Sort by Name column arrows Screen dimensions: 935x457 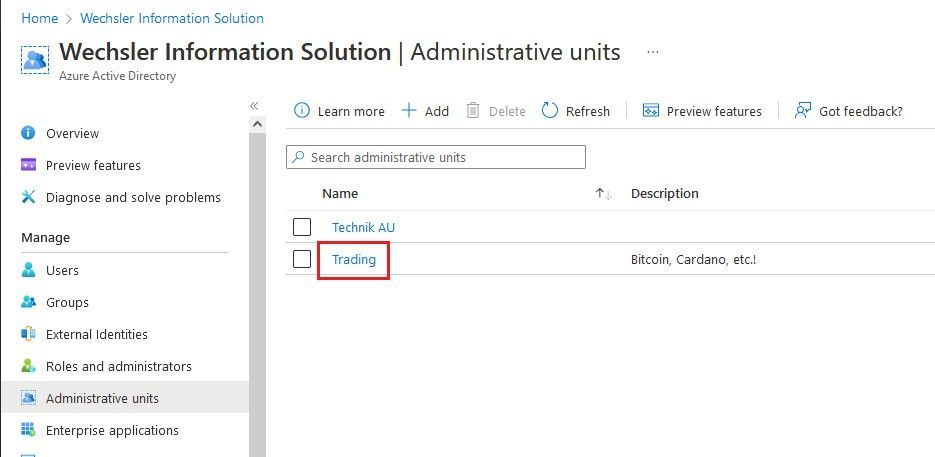click(x=603, y=194)
